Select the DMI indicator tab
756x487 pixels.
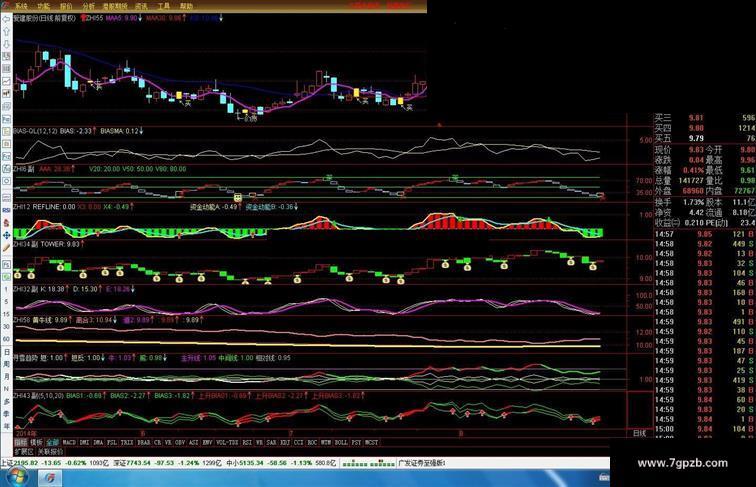point(84,442)
